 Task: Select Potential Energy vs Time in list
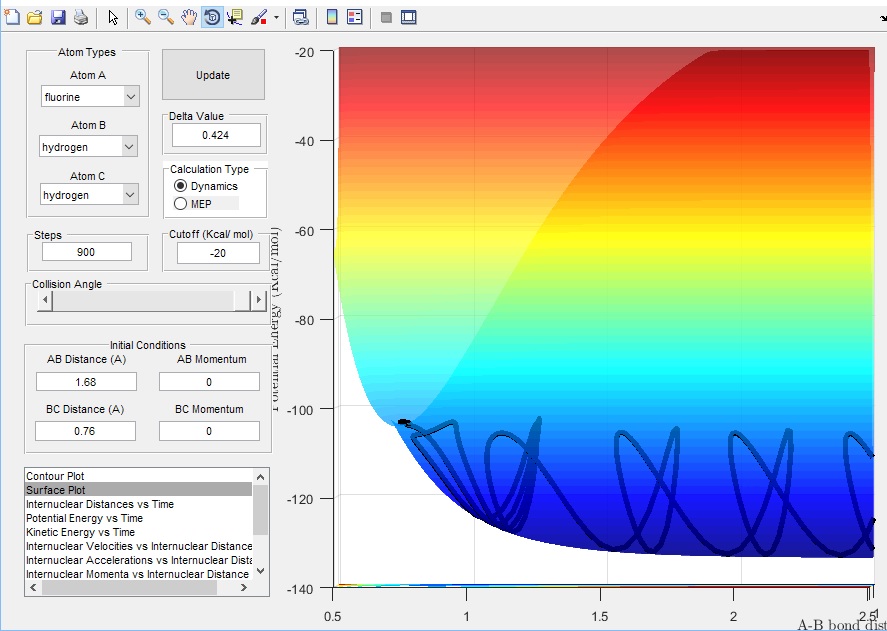[x=84, y=518]
